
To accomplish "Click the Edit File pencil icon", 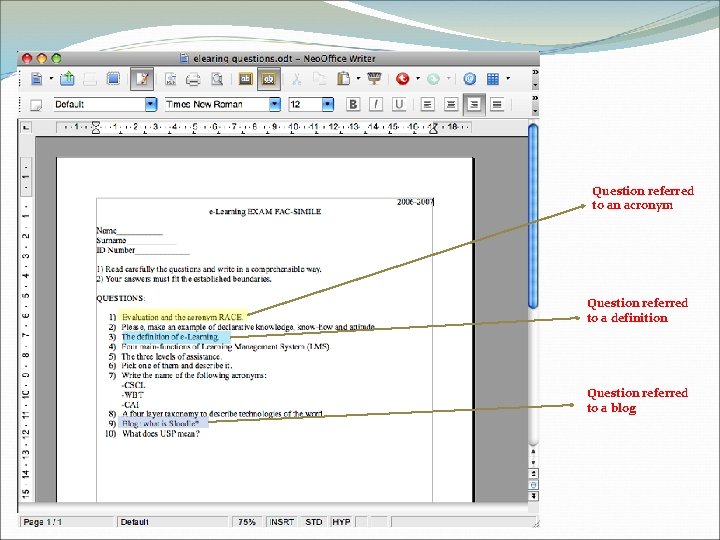I will 142,79.
